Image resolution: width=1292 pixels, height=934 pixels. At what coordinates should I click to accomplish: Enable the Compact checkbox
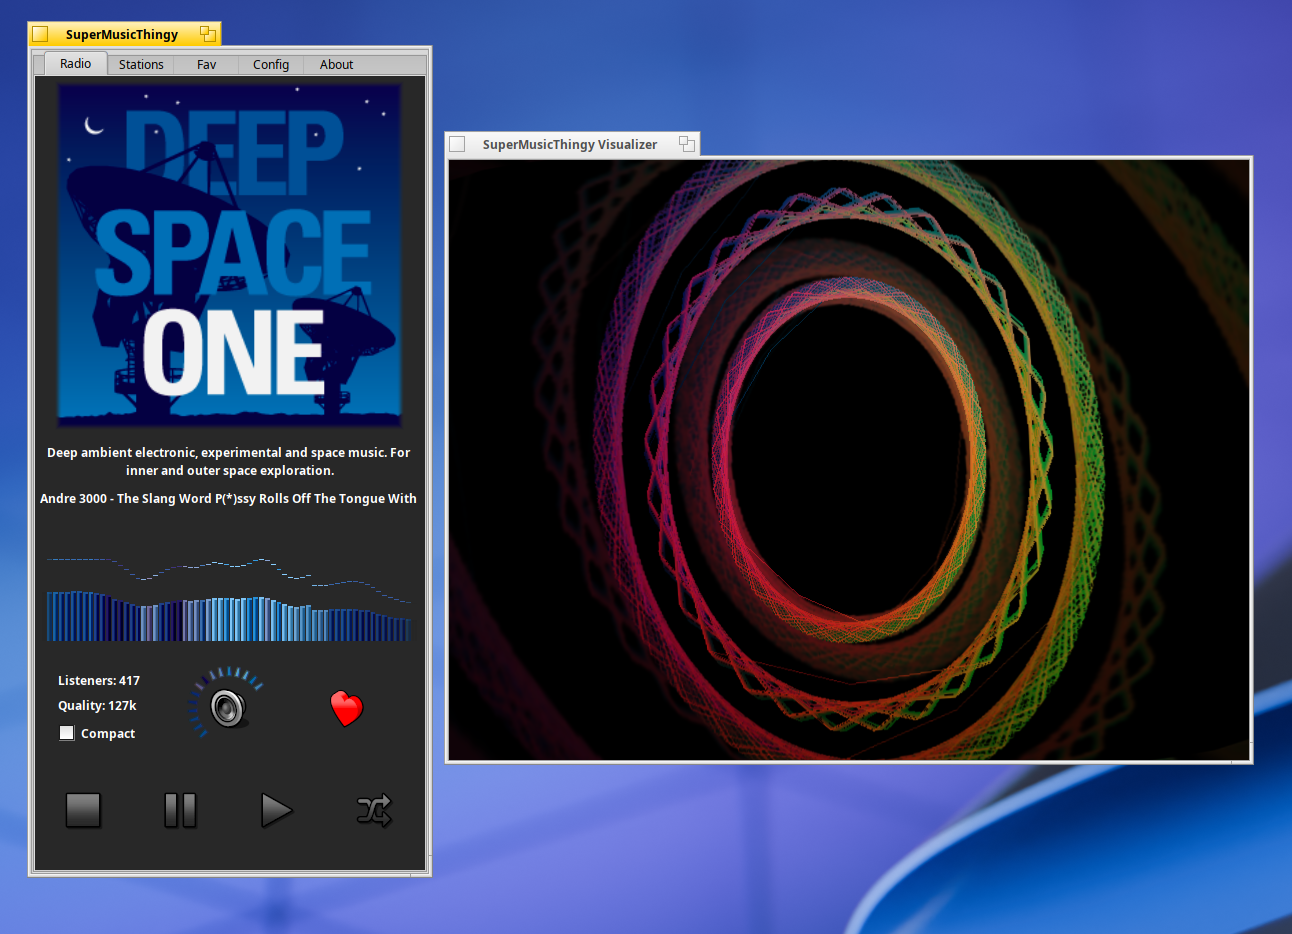[x=67, y=733]
